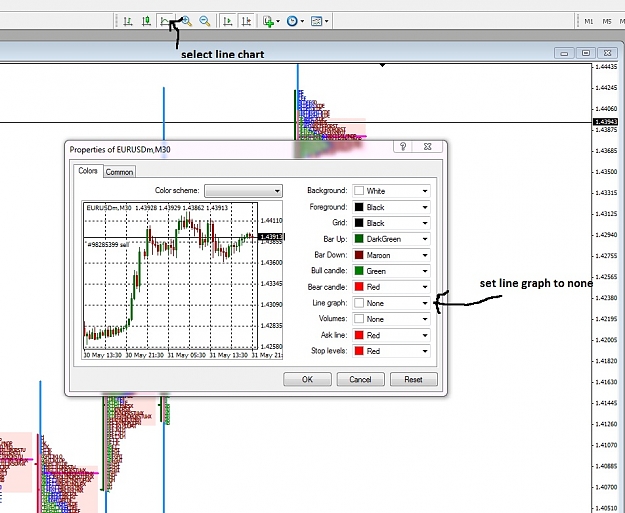Screen dimensions: 625x513
Task: Click the #98285399 sell order label in preview
Action: [x=108, y=244]
